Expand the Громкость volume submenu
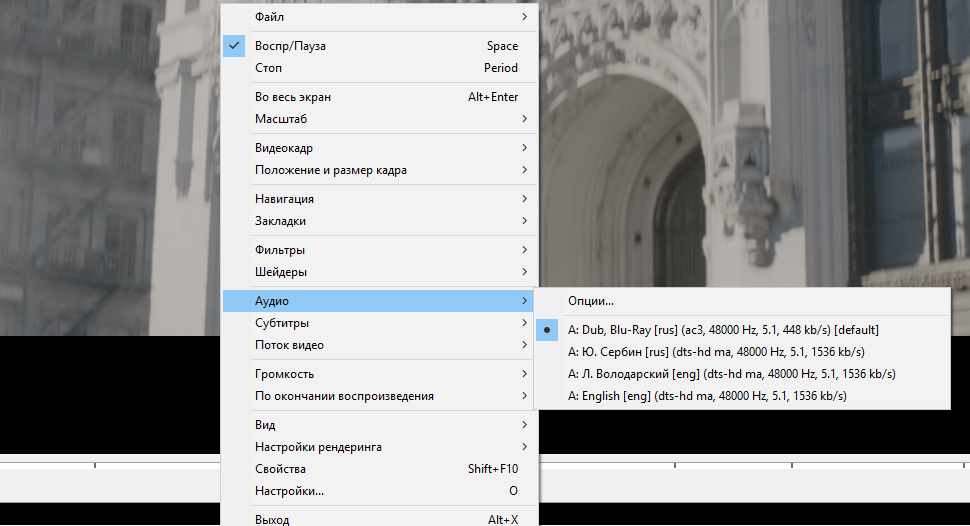 (284, 374)
